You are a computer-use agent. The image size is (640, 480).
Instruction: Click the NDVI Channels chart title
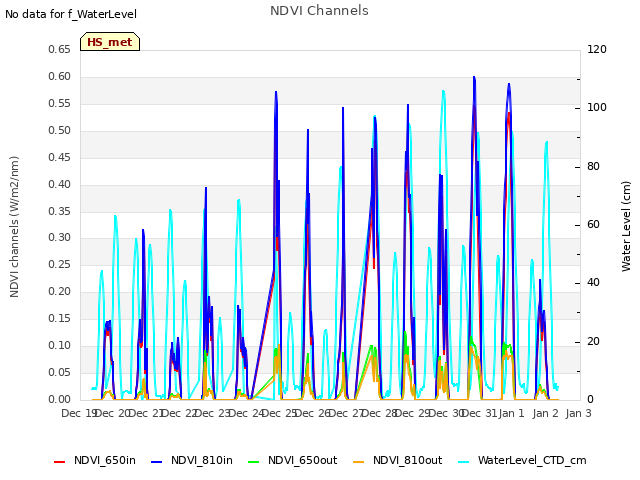click(x=319, y=11)
